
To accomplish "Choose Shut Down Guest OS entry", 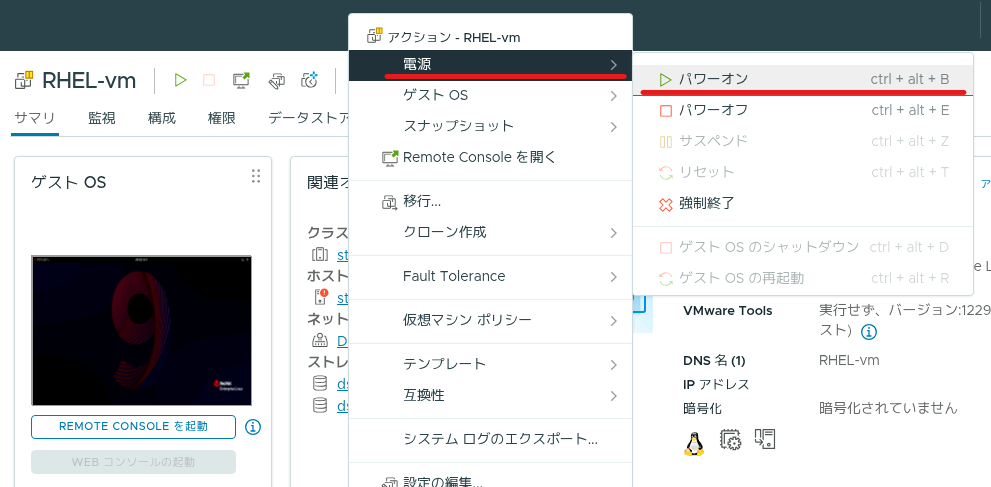I will coord(803,247).
